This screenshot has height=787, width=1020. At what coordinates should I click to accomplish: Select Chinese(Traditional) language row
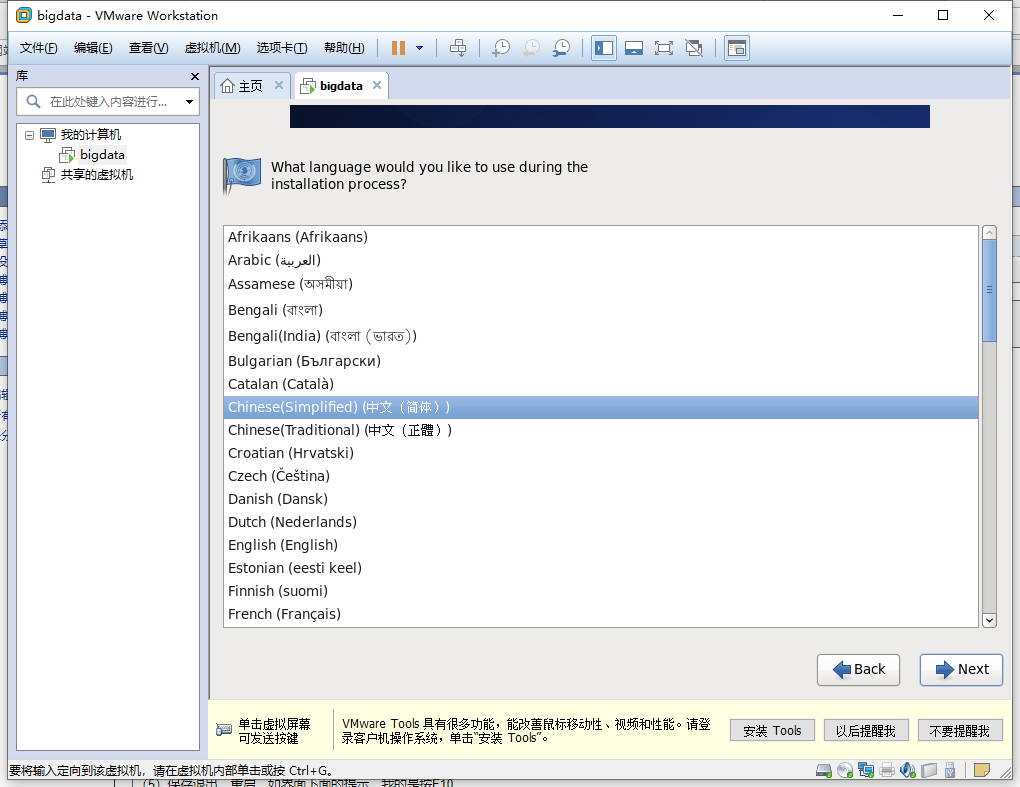[x=600, y=430]
